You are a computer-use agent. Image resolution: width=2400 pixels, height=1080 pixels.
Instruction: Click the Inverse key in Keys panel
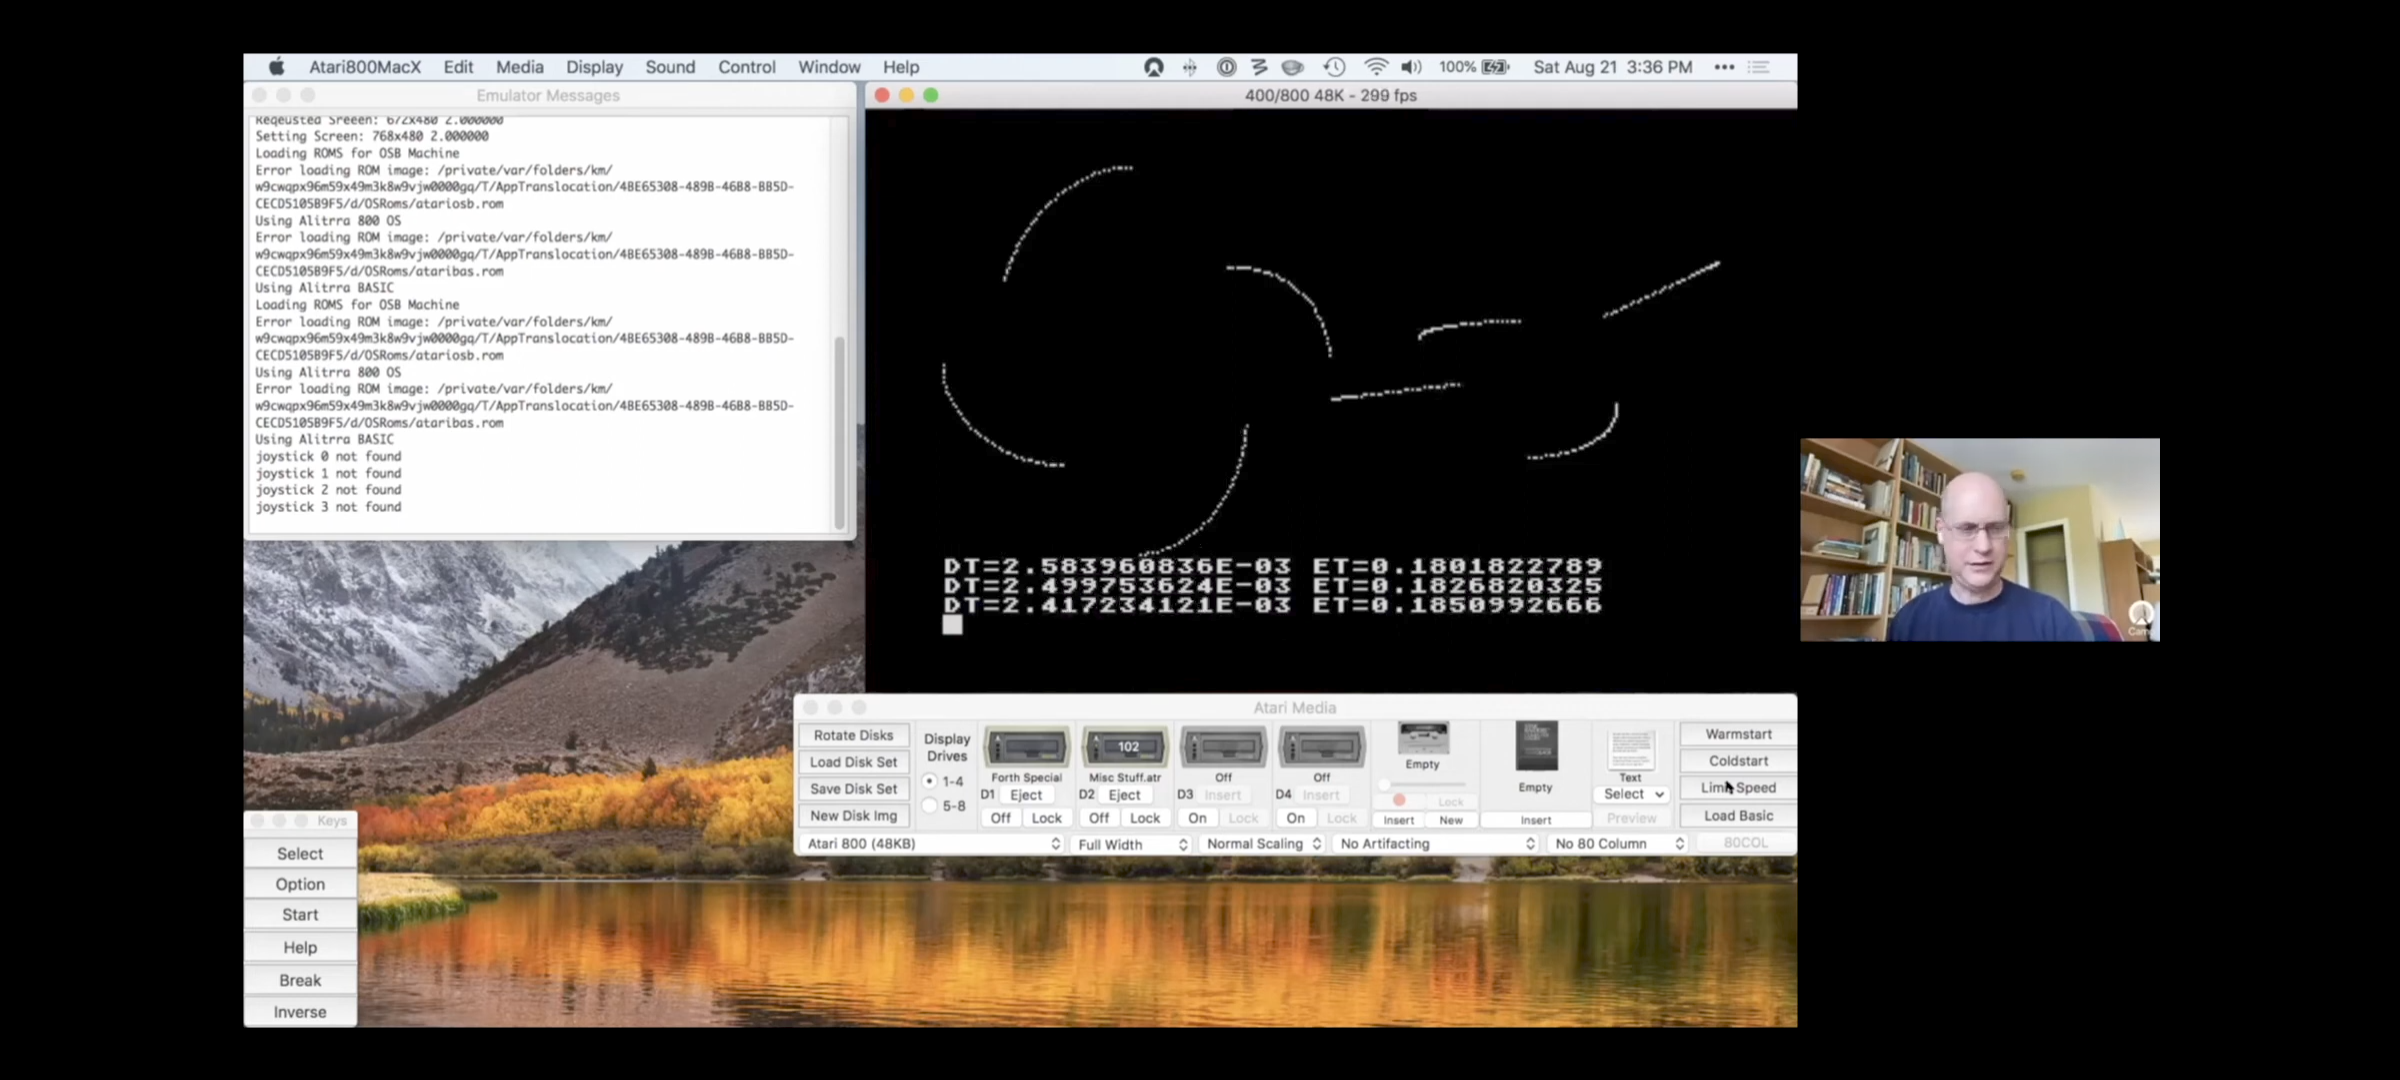300,1012
